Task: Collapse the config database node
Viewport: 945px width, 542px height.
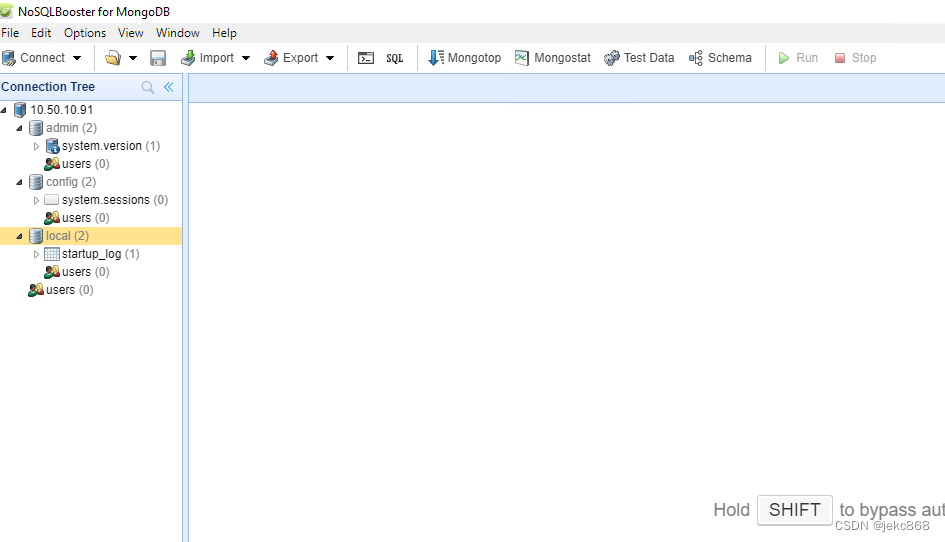Action: click(x=19, y=182)
